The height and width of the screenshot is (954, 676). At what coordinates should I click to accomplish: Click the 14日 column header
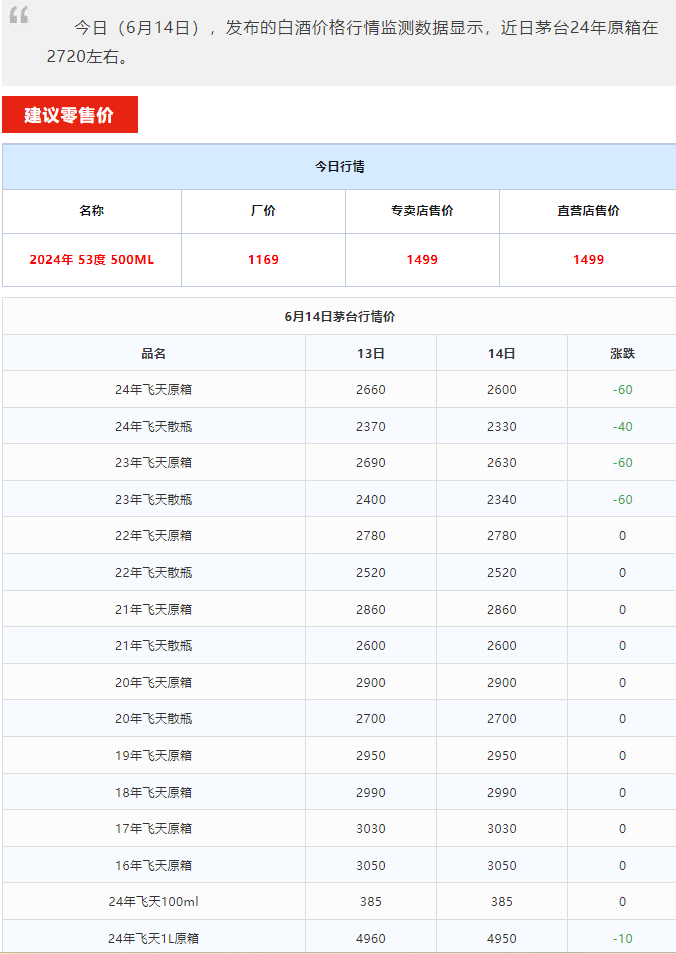501,353
